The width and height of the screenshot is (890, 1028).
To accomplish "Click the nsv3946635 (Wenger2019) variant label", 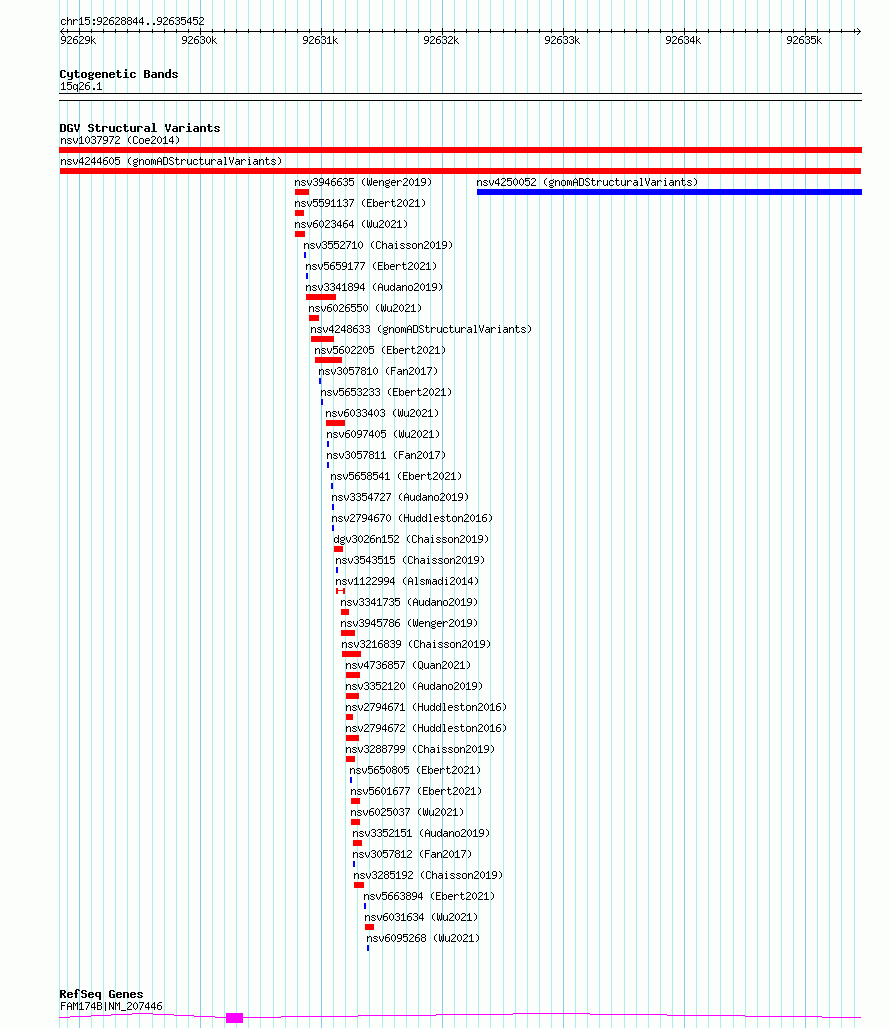I will coord(363,182).
